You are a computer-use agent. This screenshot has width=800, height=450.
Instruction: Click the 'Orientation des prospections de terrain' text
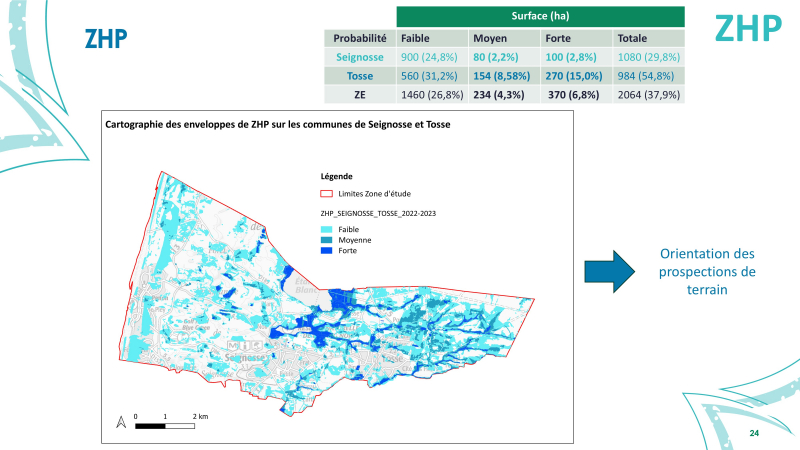click(708, 271)
